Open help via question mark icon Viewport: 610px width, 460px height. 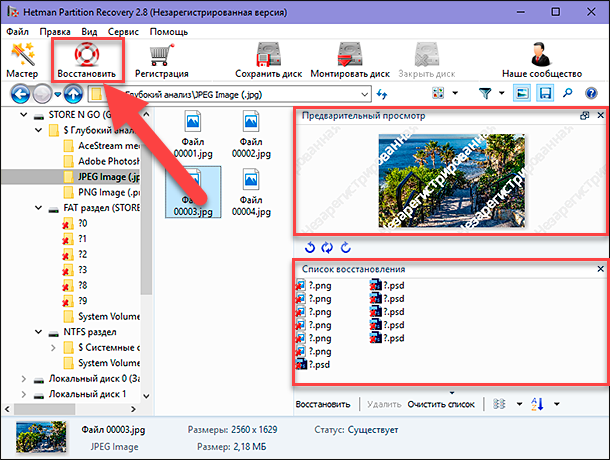tap(591, 93)
